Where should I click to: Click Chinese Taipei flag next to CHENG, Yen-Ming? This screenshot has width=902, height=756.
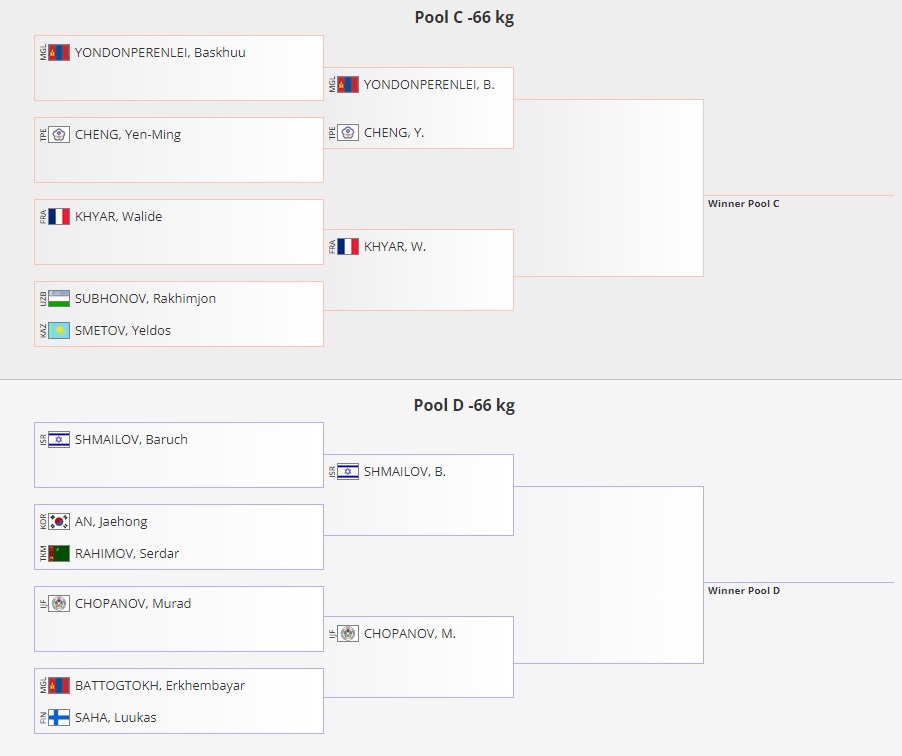(59, 135)
